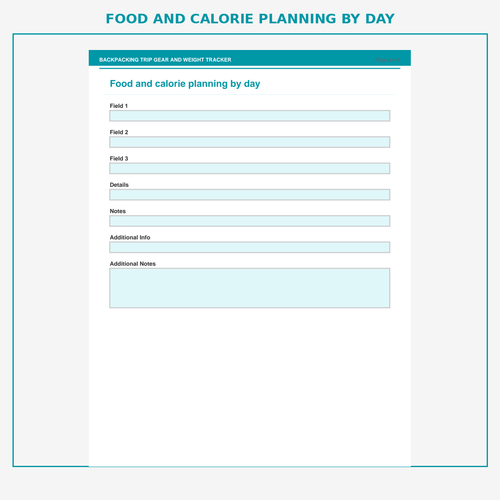Screen dimensions: 500x500
Task: Click the Field 1 input box
Action: [249, 116]
